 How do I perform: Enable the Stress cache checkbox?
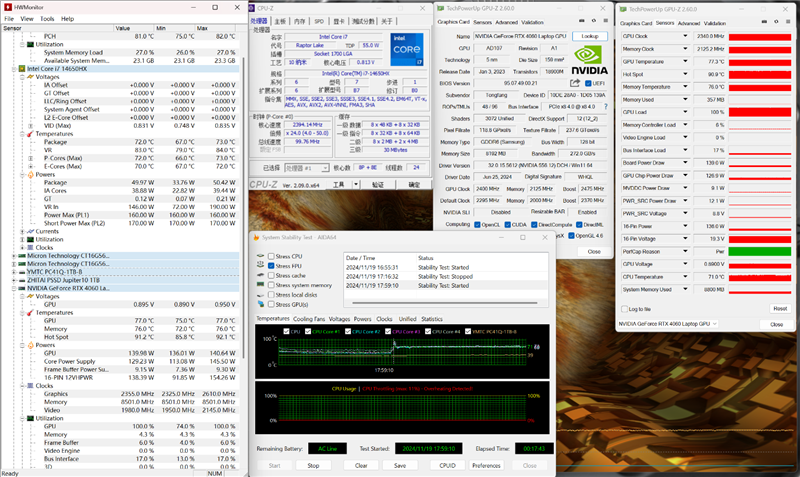pos(271,275)
